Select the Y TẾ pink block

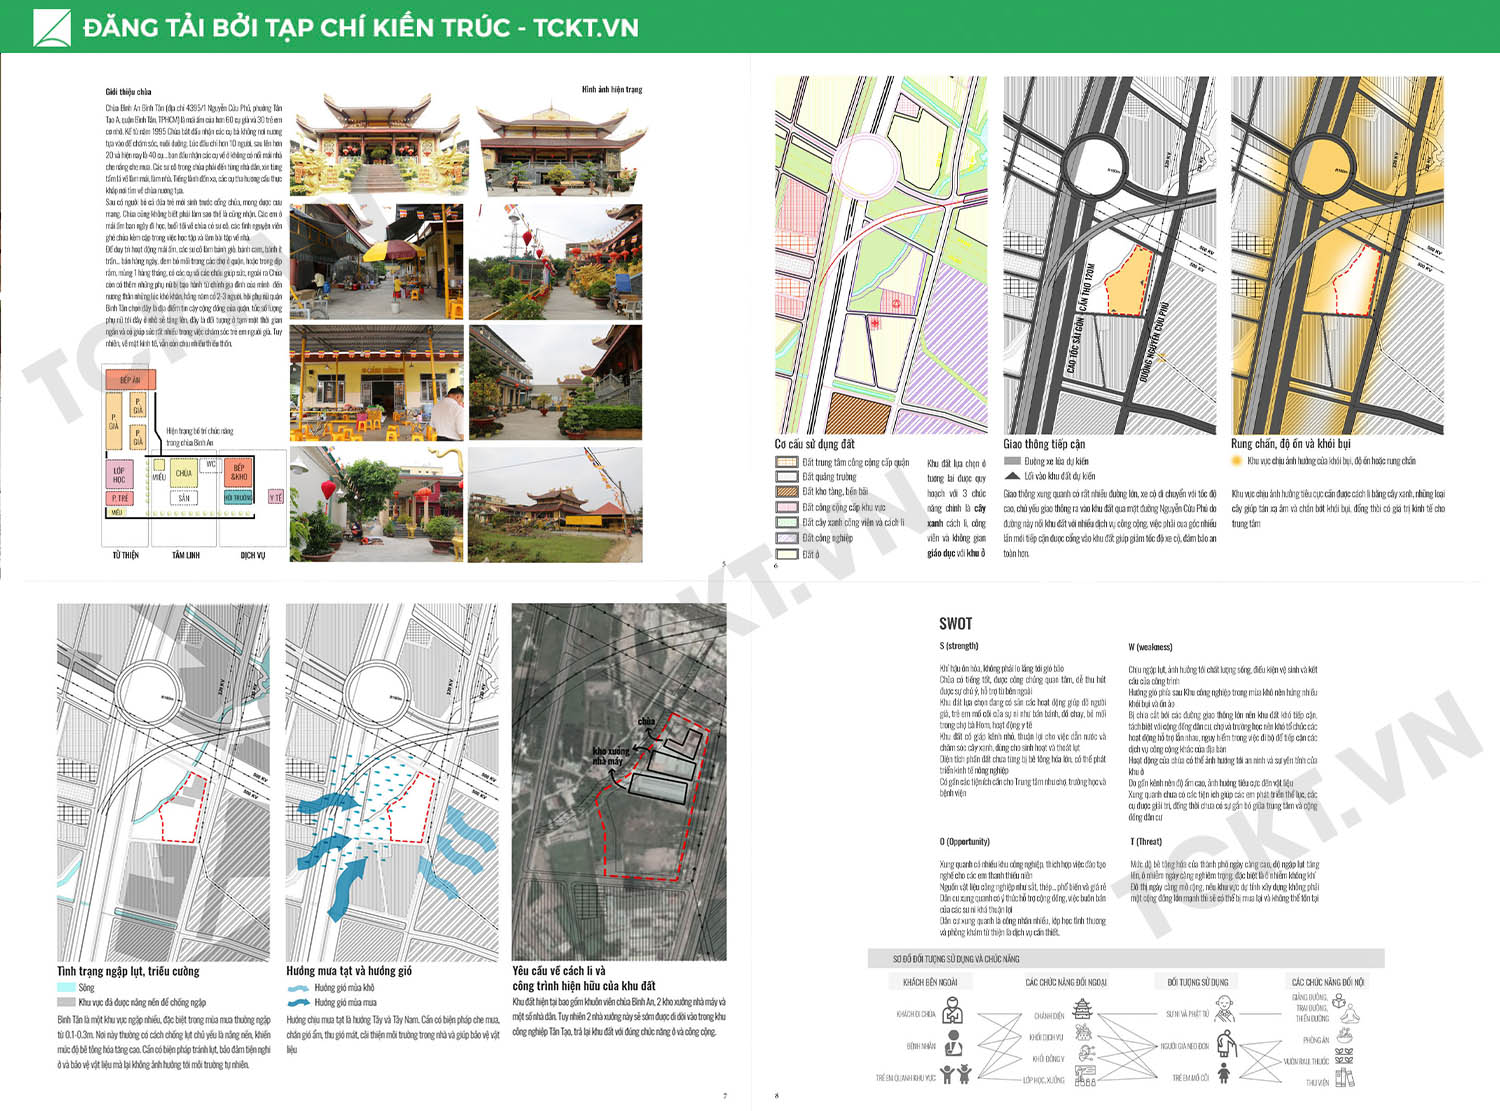277,497
